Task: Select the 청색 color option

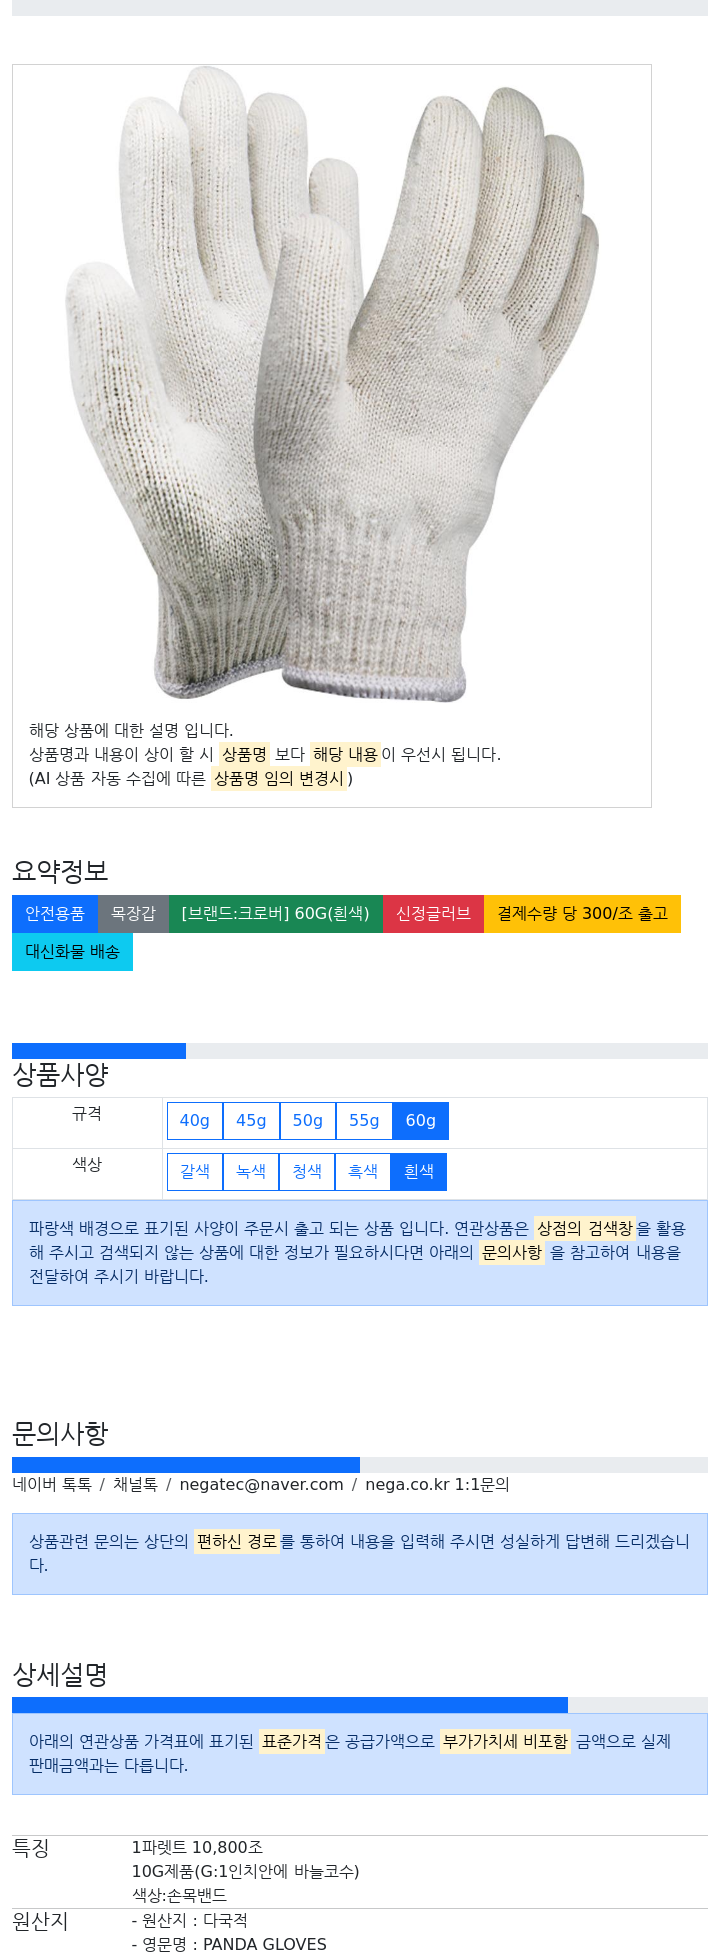Action: (307, 1172)
